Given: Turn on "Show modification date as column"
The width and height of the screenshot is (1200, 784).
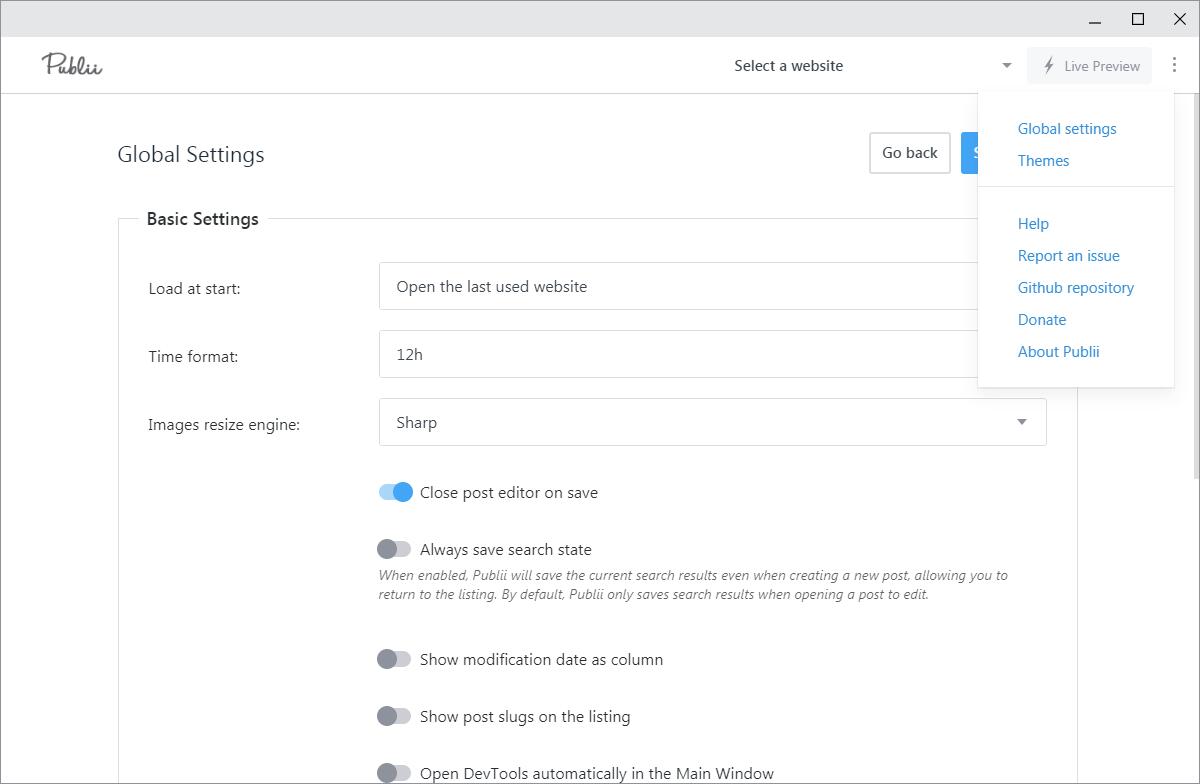Looking at the screenshot, I should coord(395,659).
